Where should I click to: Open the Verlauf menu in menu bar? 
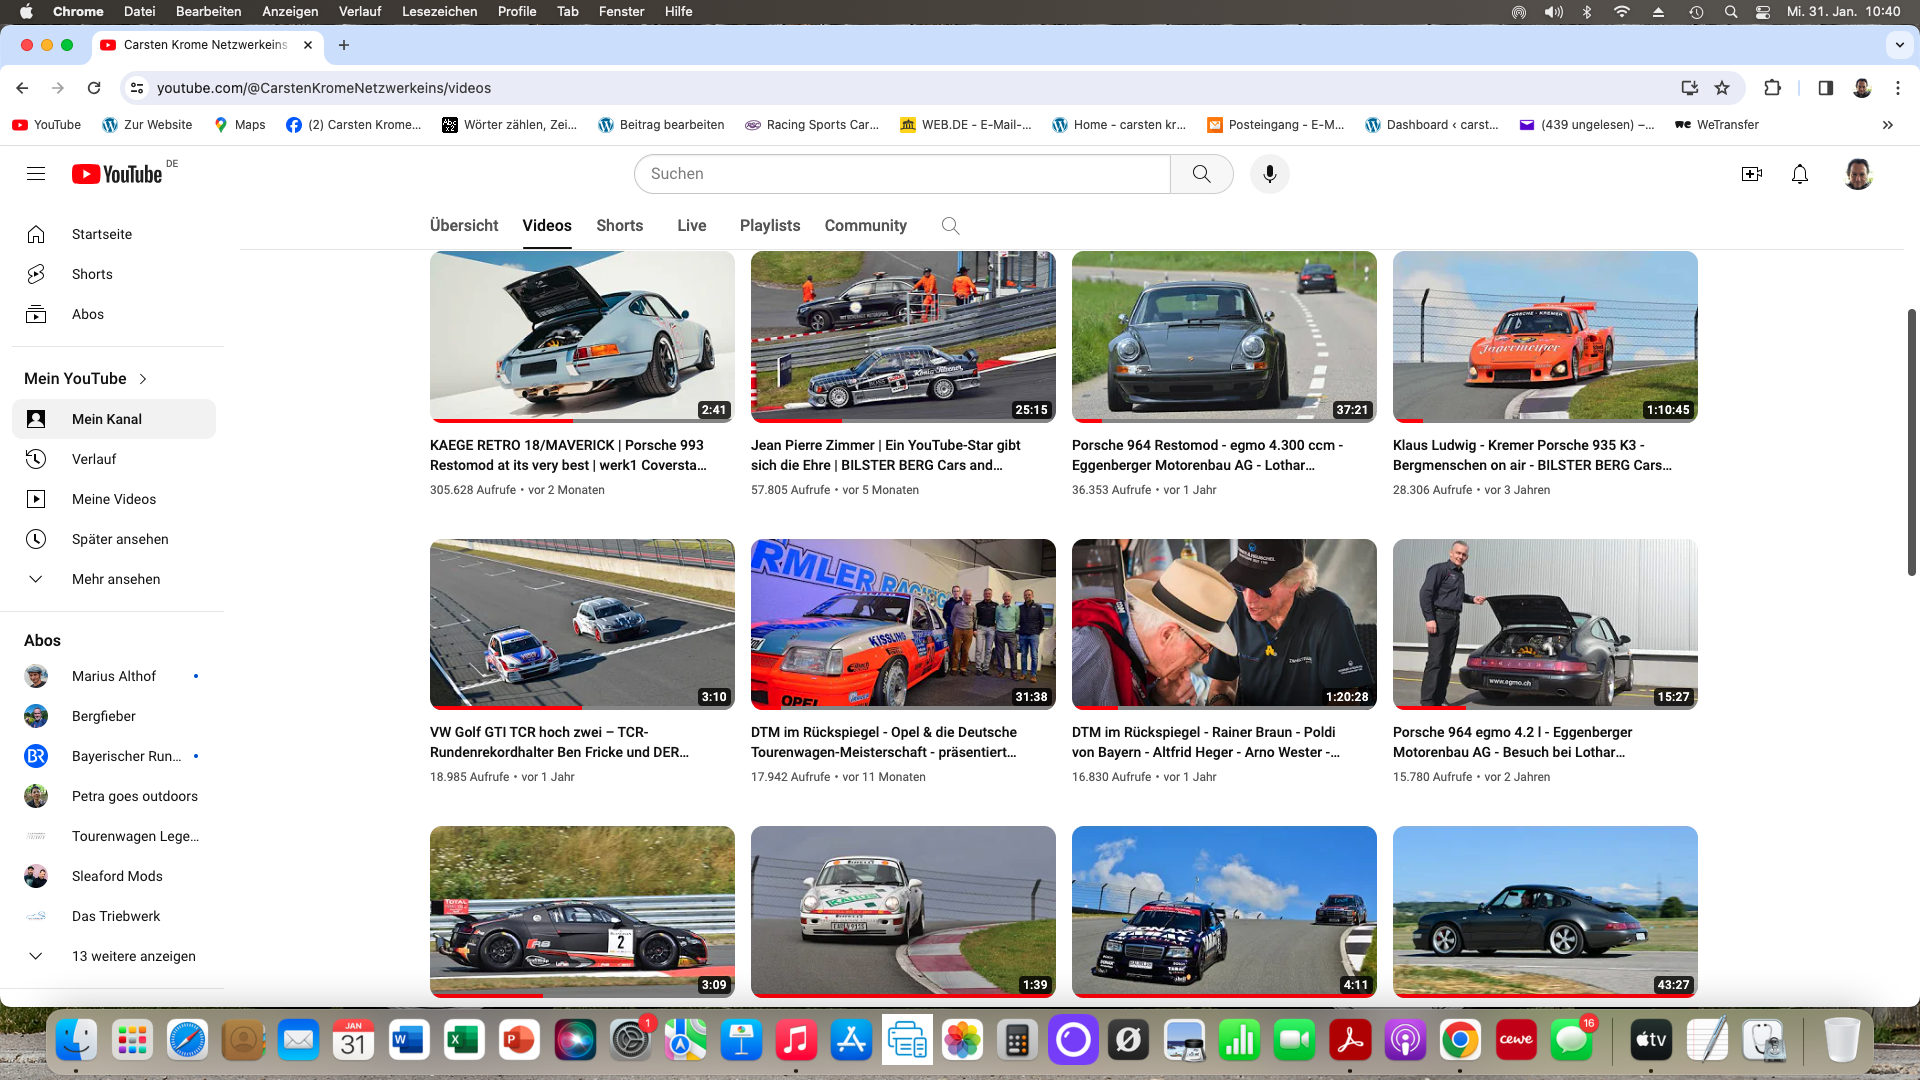360,12
